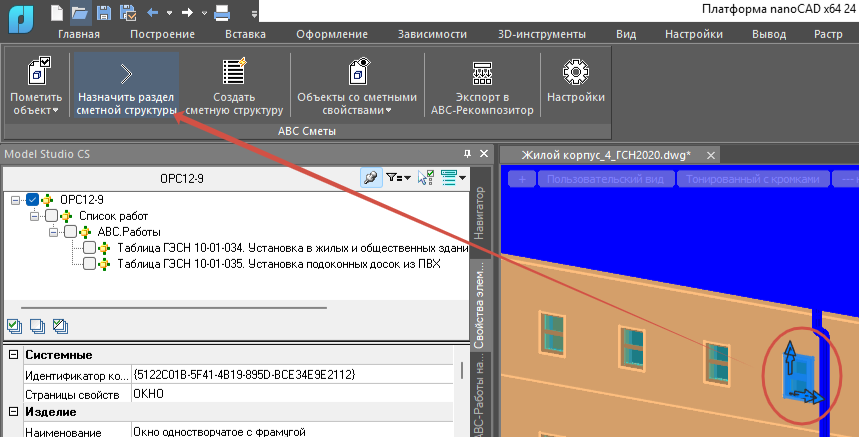This screenshot has width=859, height=437.
Task: Pin the Model Studio CS panel
Action: [x=467, y=154]
